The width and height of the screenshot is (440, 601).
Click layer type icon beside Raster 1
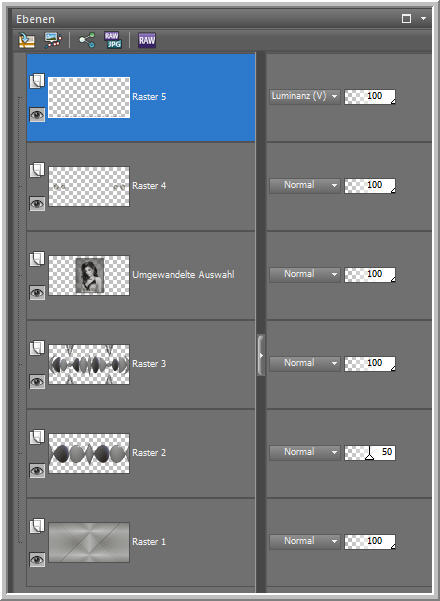(x=37, y=526)
